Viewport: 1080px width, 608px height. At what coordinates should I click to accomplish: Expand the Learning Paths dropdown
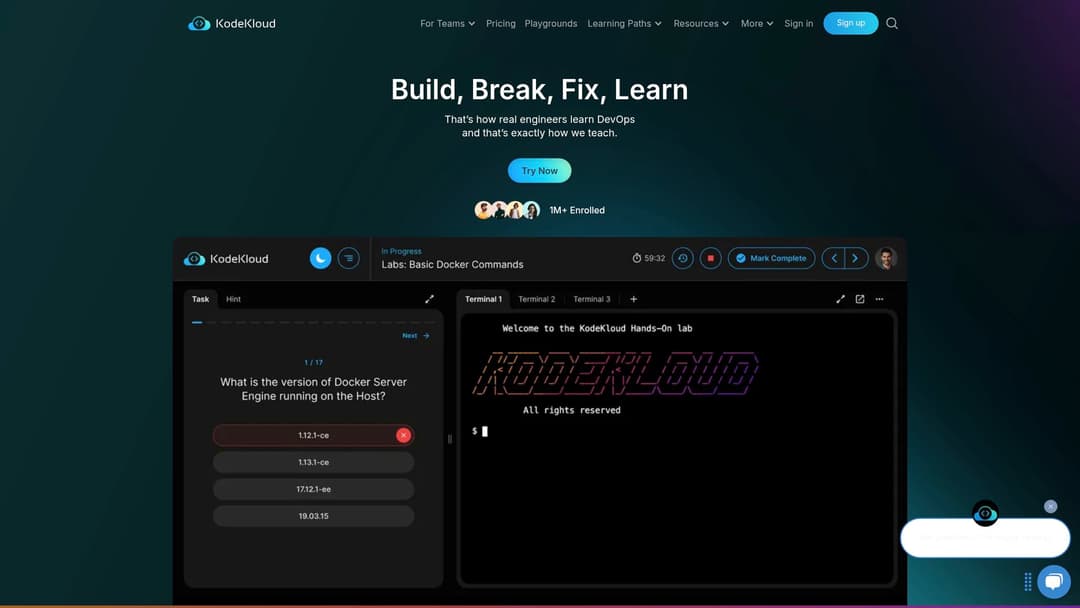[x=625, y=23]
